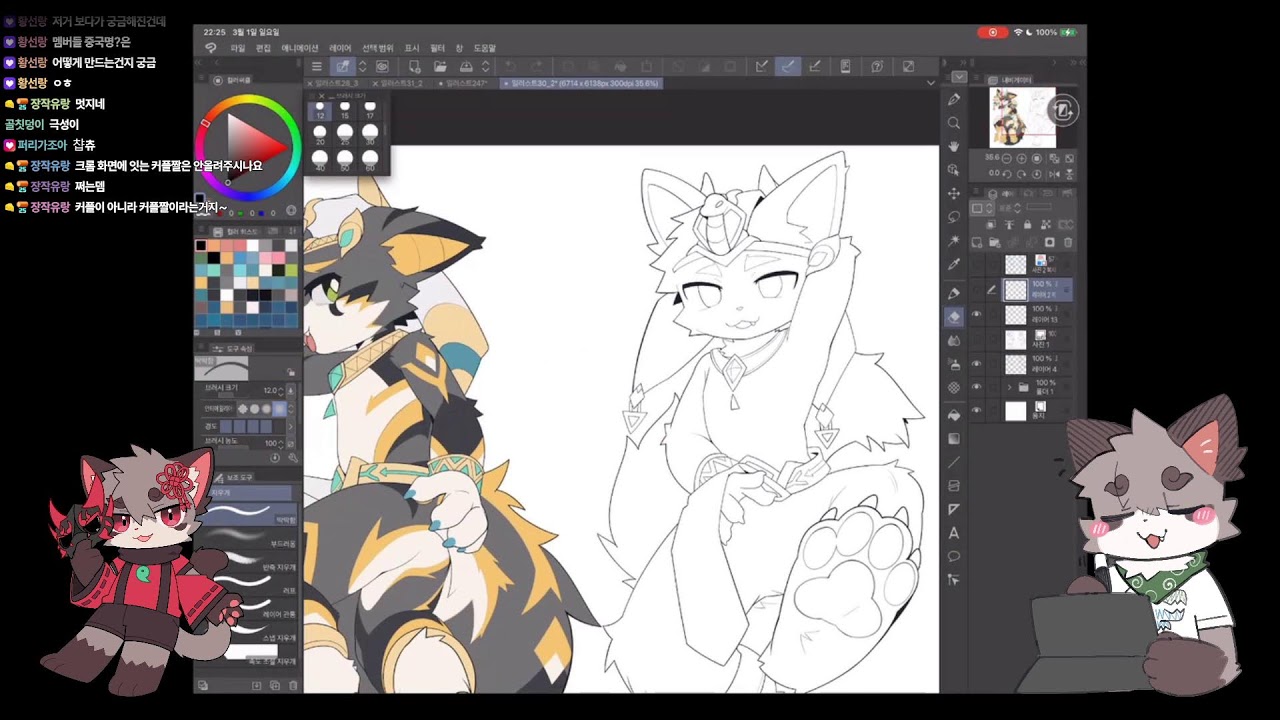This screenshot has width=1280, height=720.
Task: Open the 파일 menu
Action: tap(237, 48)
